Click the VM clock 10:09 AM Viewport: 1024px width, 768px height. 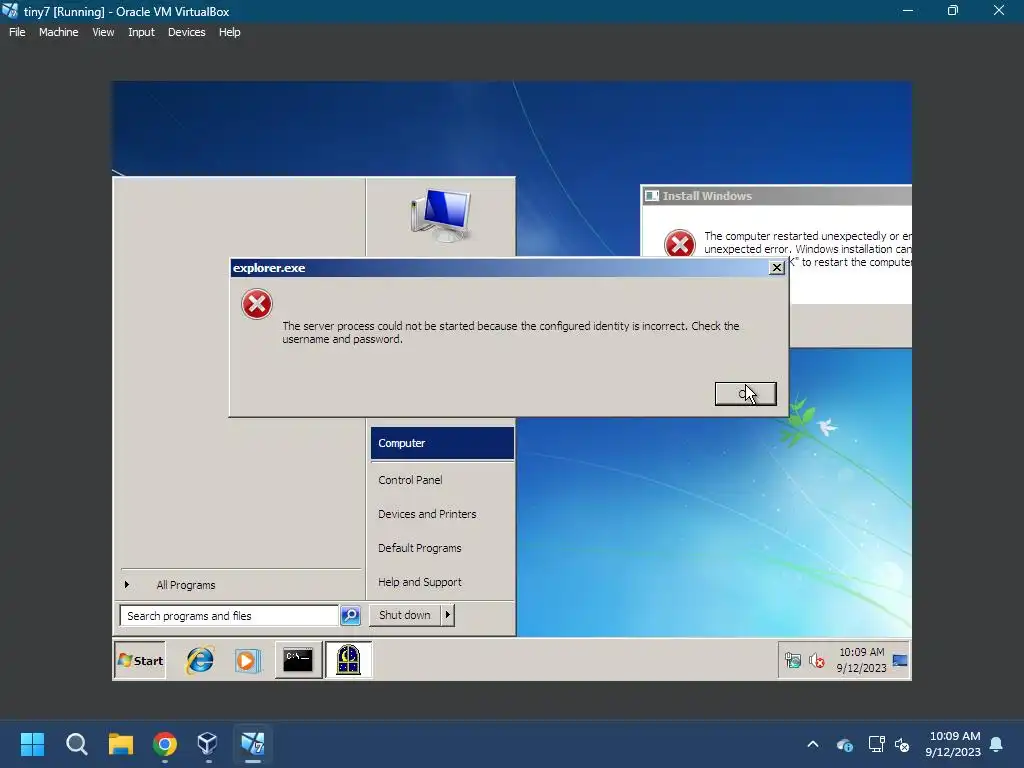pos(861,652)
